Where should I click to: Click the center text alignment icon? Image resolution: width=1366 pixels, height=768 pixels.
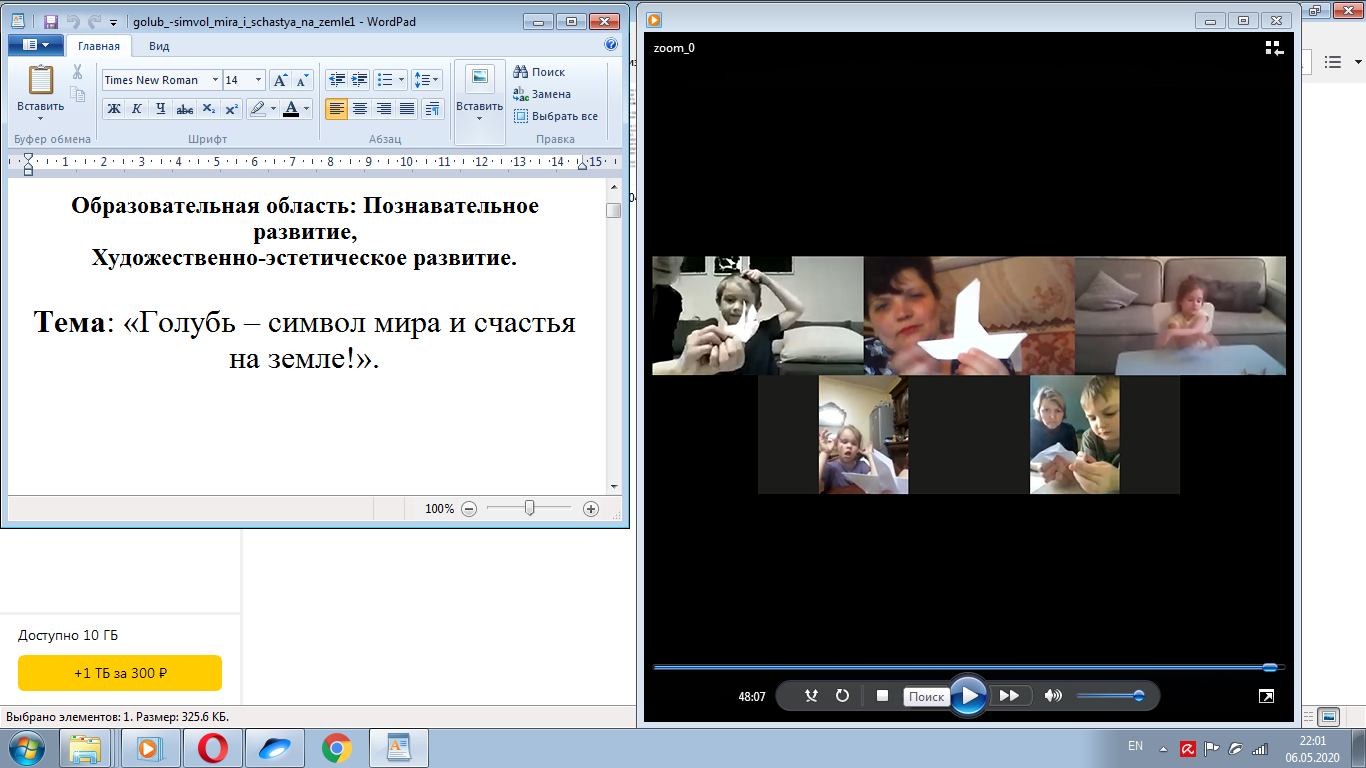coord(360,109)
